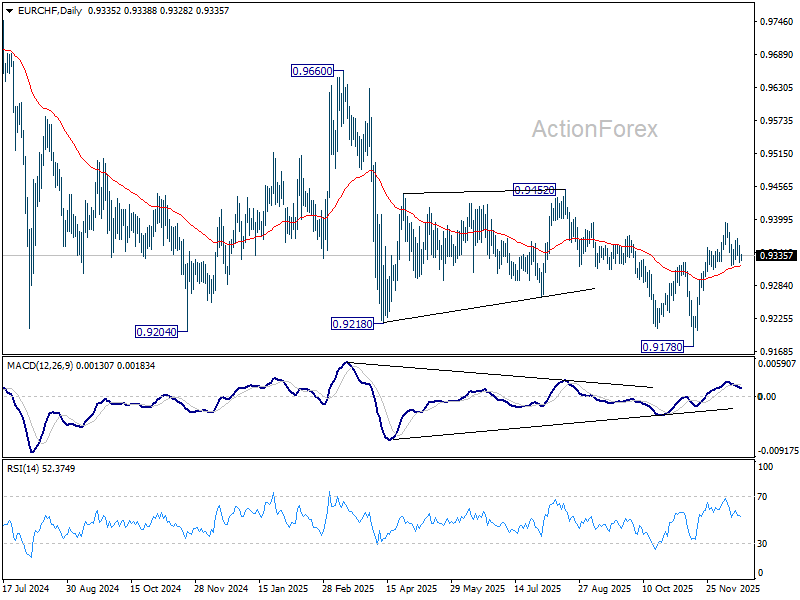Click the 28 Nov 2024 date label
800x600 pixels.
coord(221,589)
